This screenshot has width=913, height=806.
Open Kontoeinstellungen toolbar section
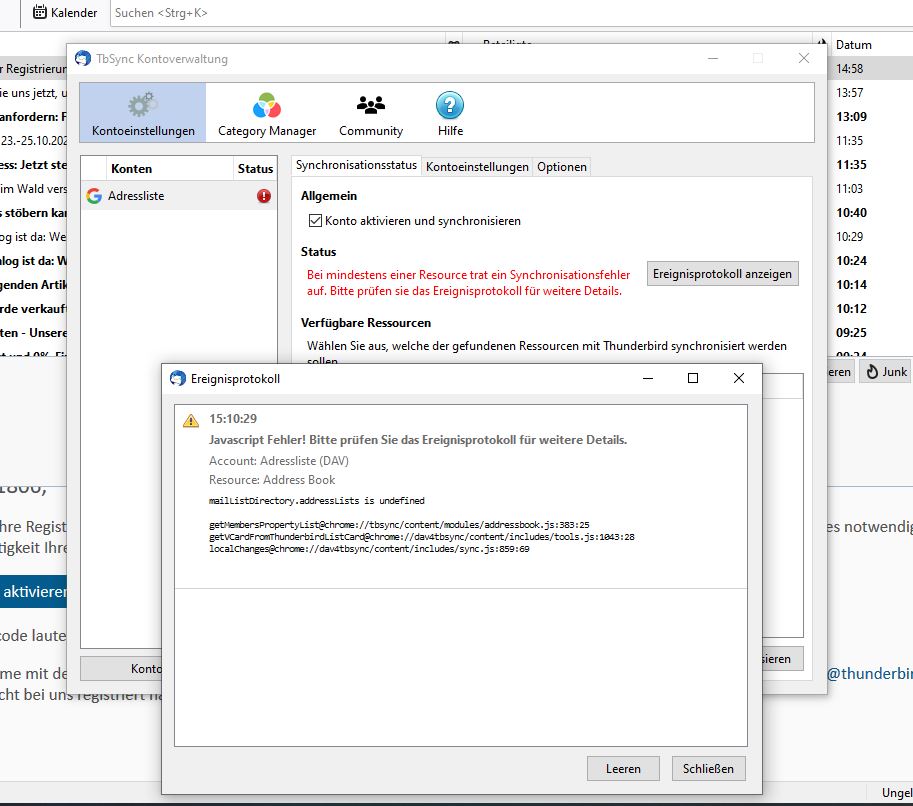143,112
